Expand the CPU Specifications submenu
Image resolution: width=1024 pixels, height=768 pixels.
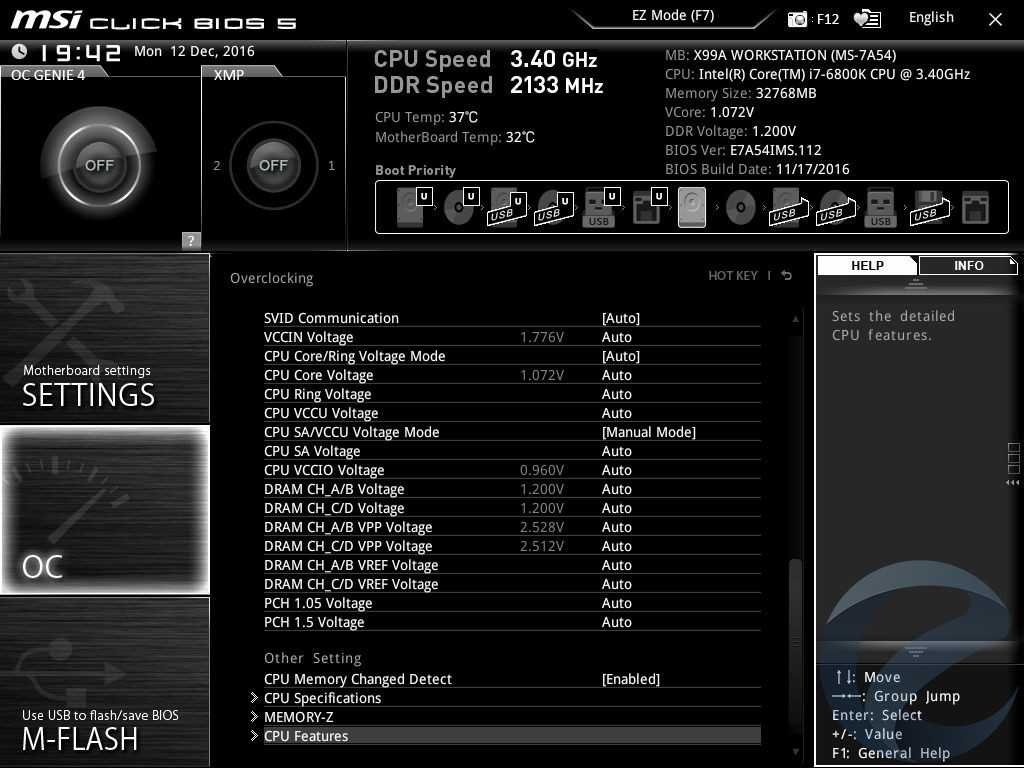pos(322,698)
